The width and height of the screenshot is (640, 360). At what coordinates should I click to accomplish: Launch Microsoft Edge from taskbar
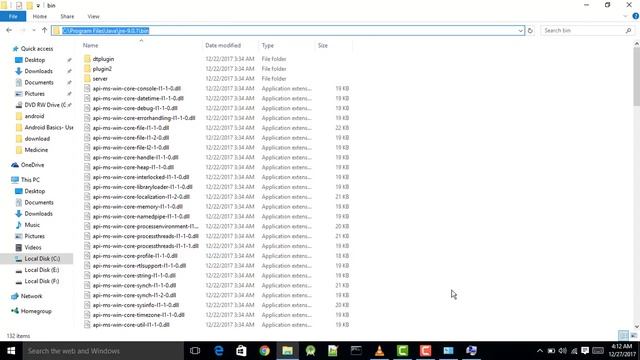[x=219, y=351]
